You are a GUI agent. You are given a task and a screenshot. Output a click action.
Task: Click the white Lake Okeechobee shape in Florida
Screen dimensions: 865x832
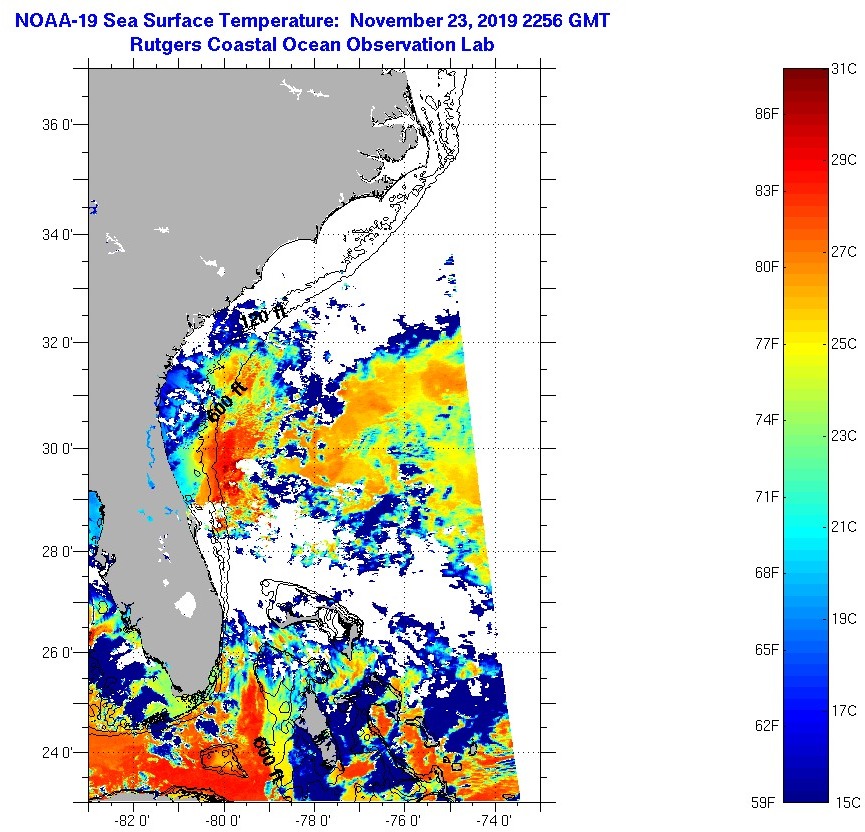coord(184,603)
